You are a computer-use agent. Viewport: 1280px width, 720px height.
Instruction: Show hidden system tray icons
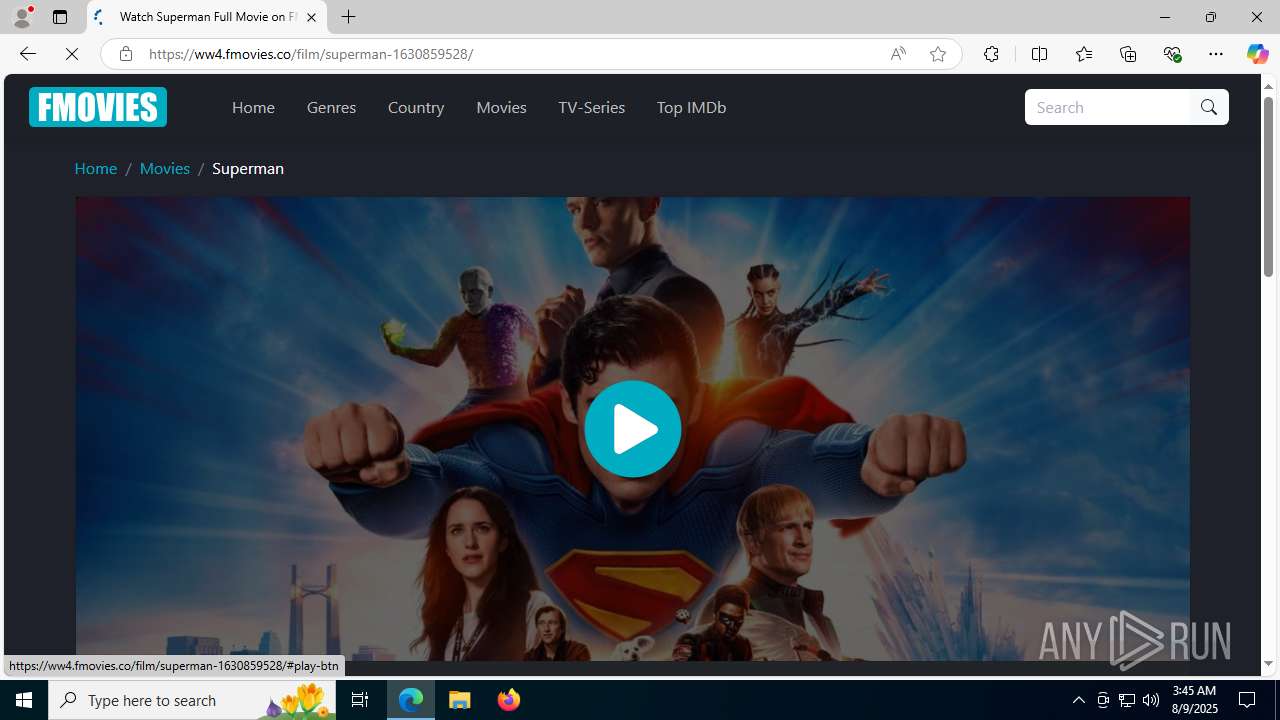(x=1078, y=700)
